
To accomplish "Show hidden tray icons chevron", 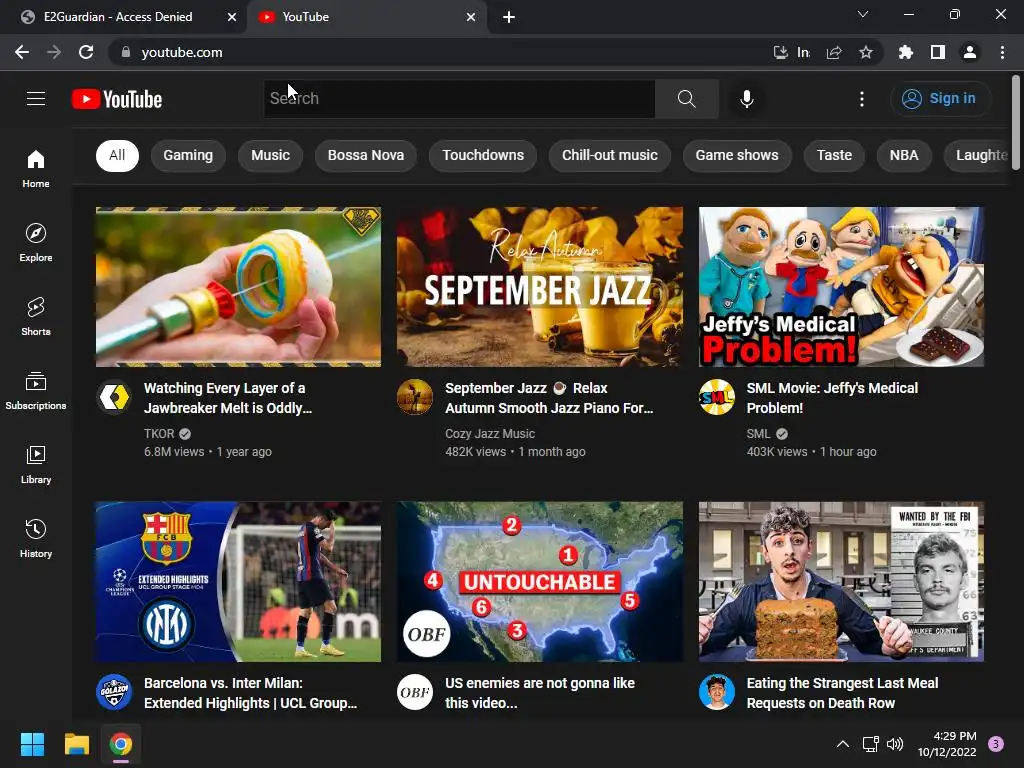I will [843, 744].
